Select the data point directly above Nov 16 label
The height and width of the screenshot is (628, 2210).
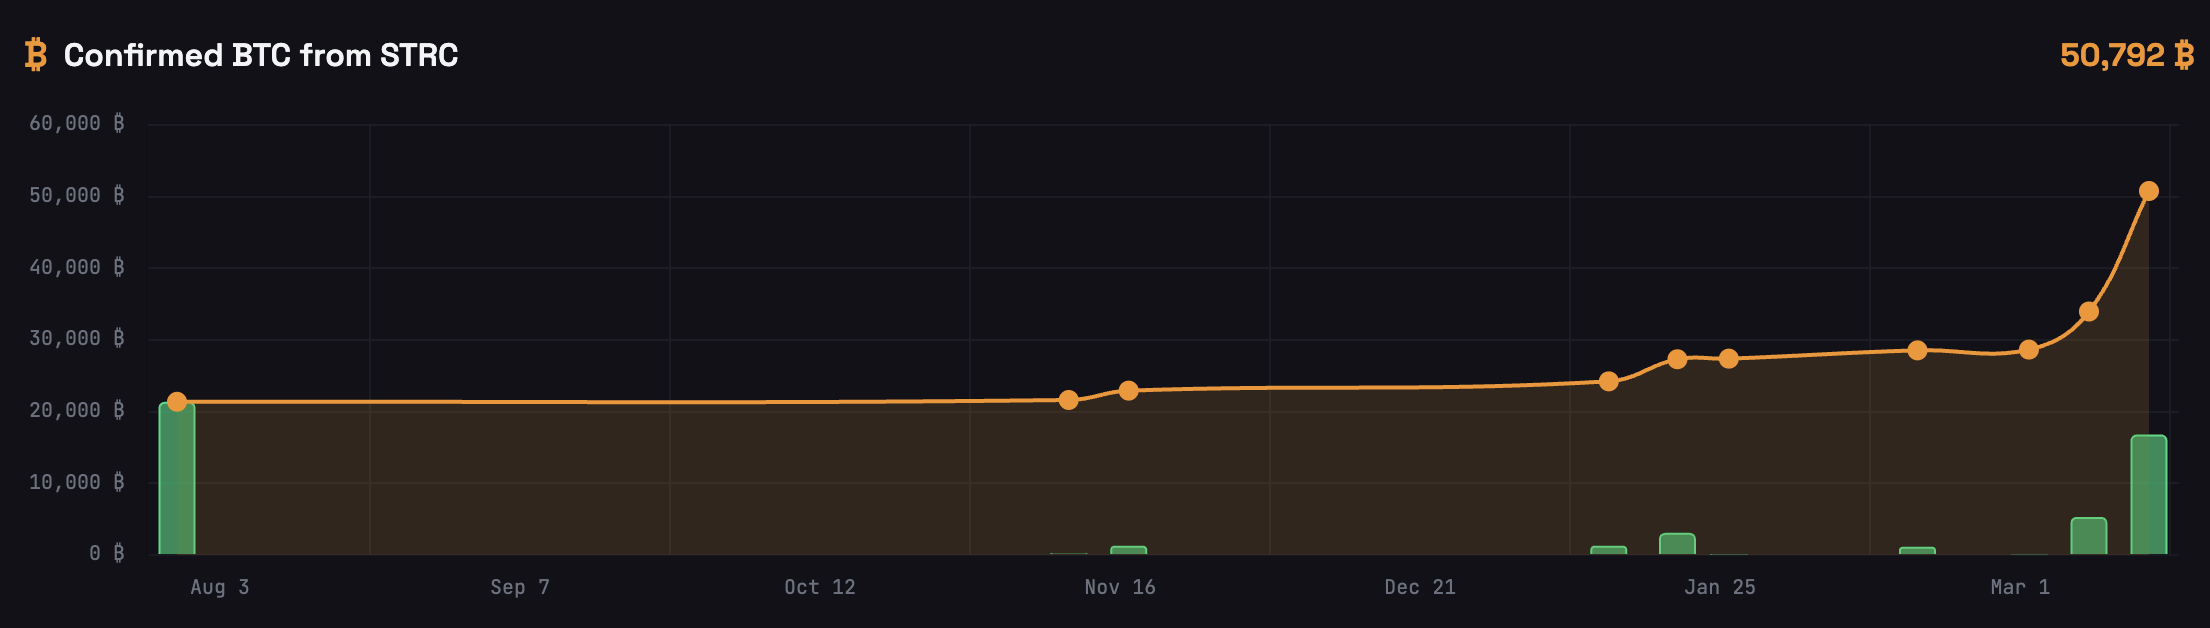pyautogui.click(x=1128, y=391)
